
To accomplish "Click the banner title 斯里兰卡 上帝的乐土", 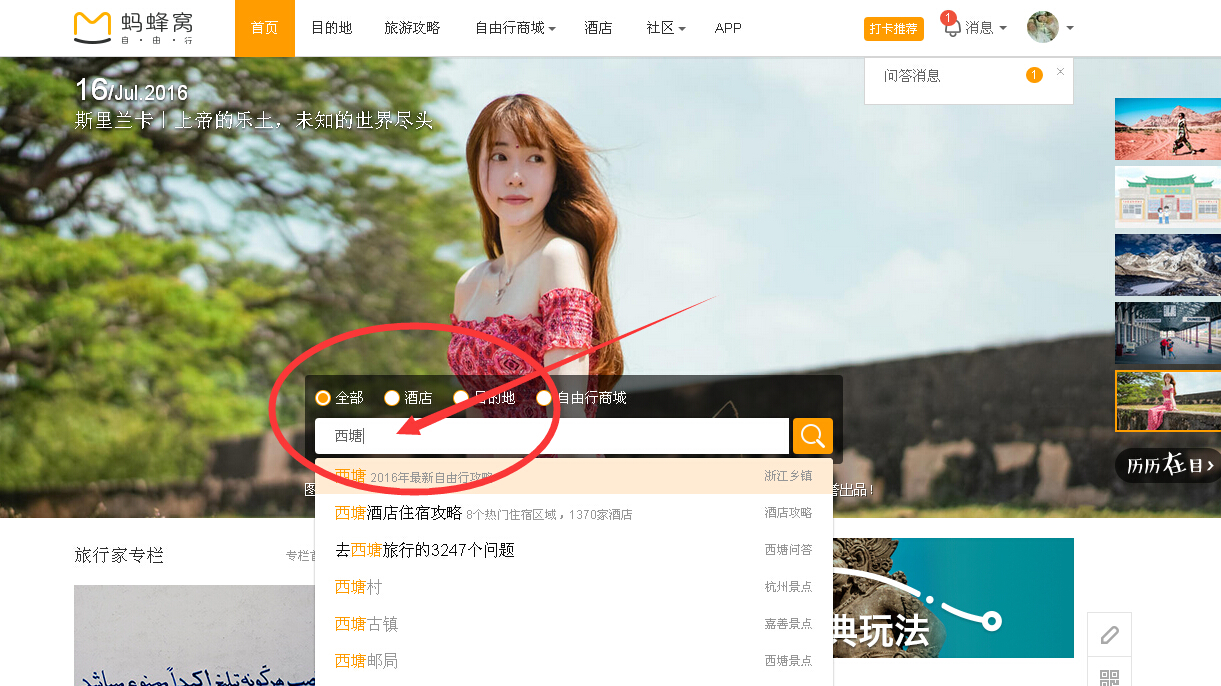I will pyautogui.click(x=254, y=121).
